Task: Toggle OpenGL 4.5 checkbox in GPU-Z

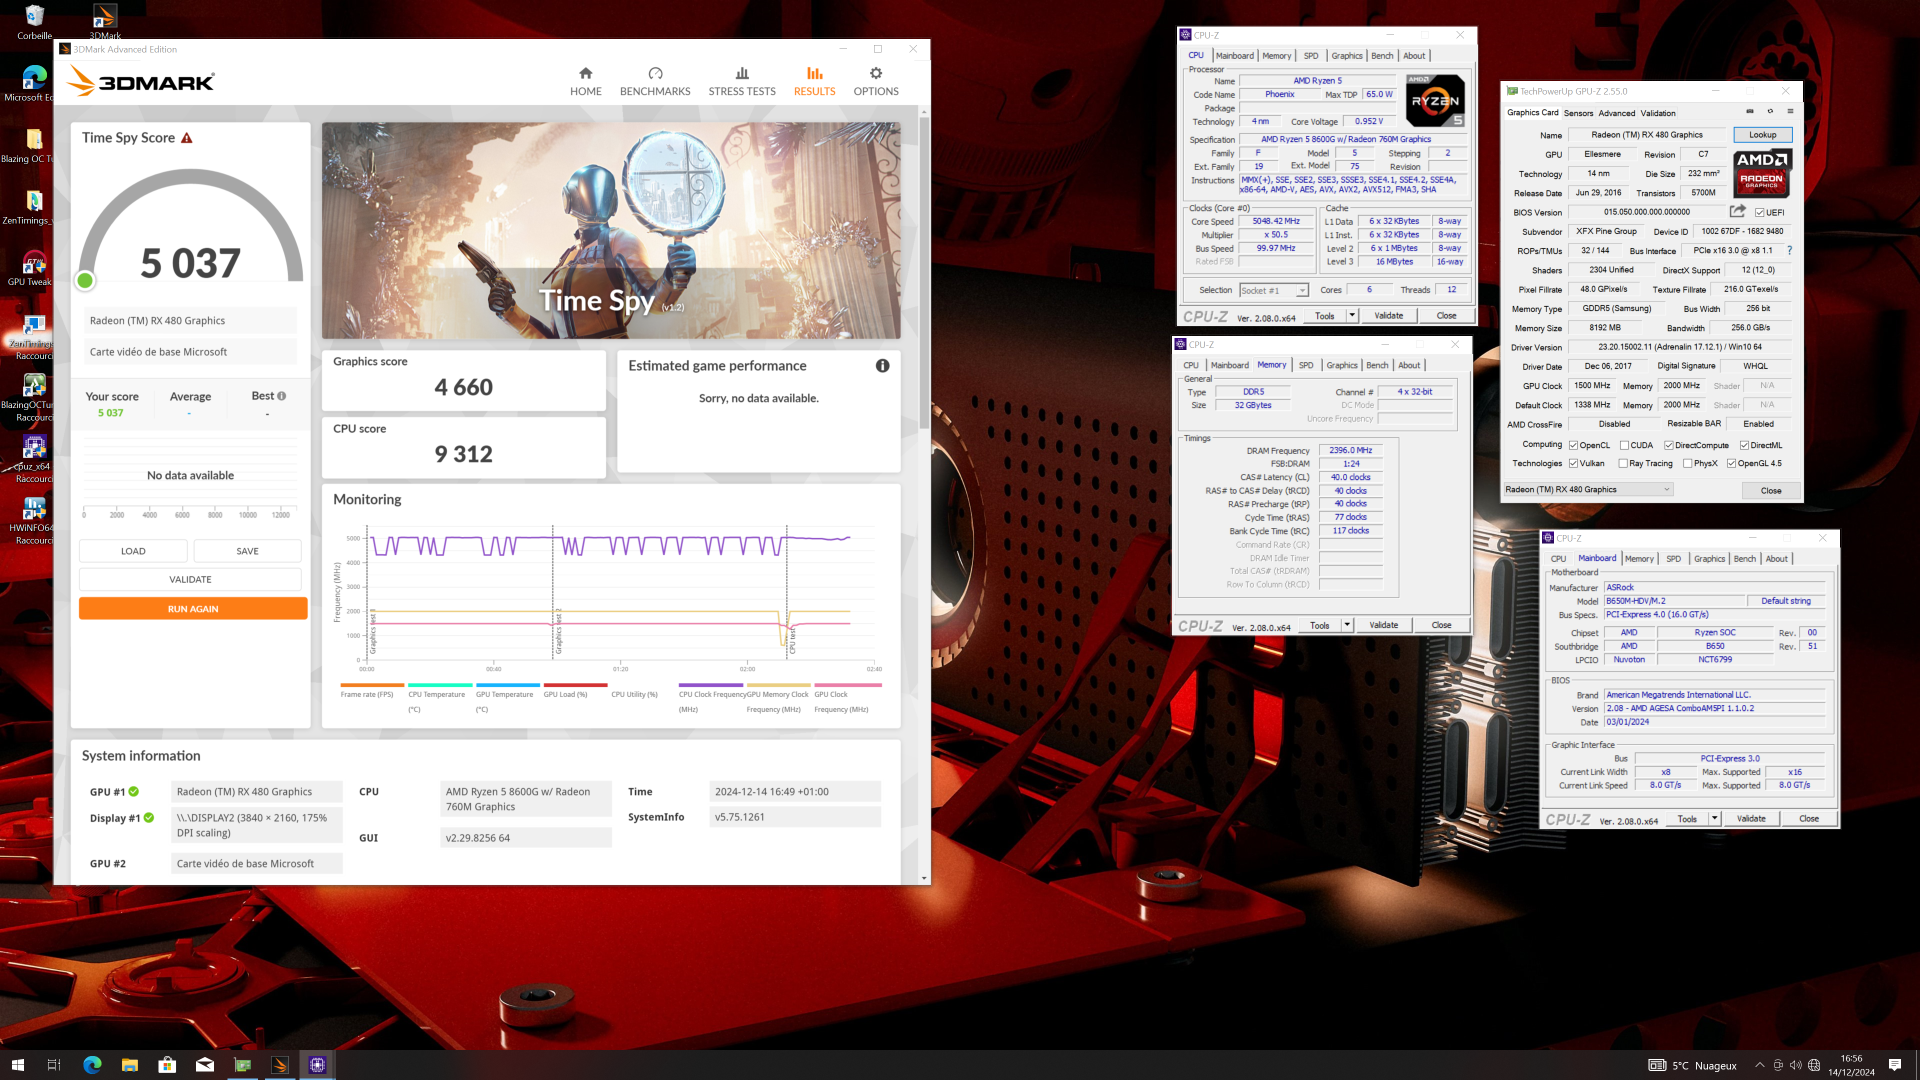Action: (1731, 463)
